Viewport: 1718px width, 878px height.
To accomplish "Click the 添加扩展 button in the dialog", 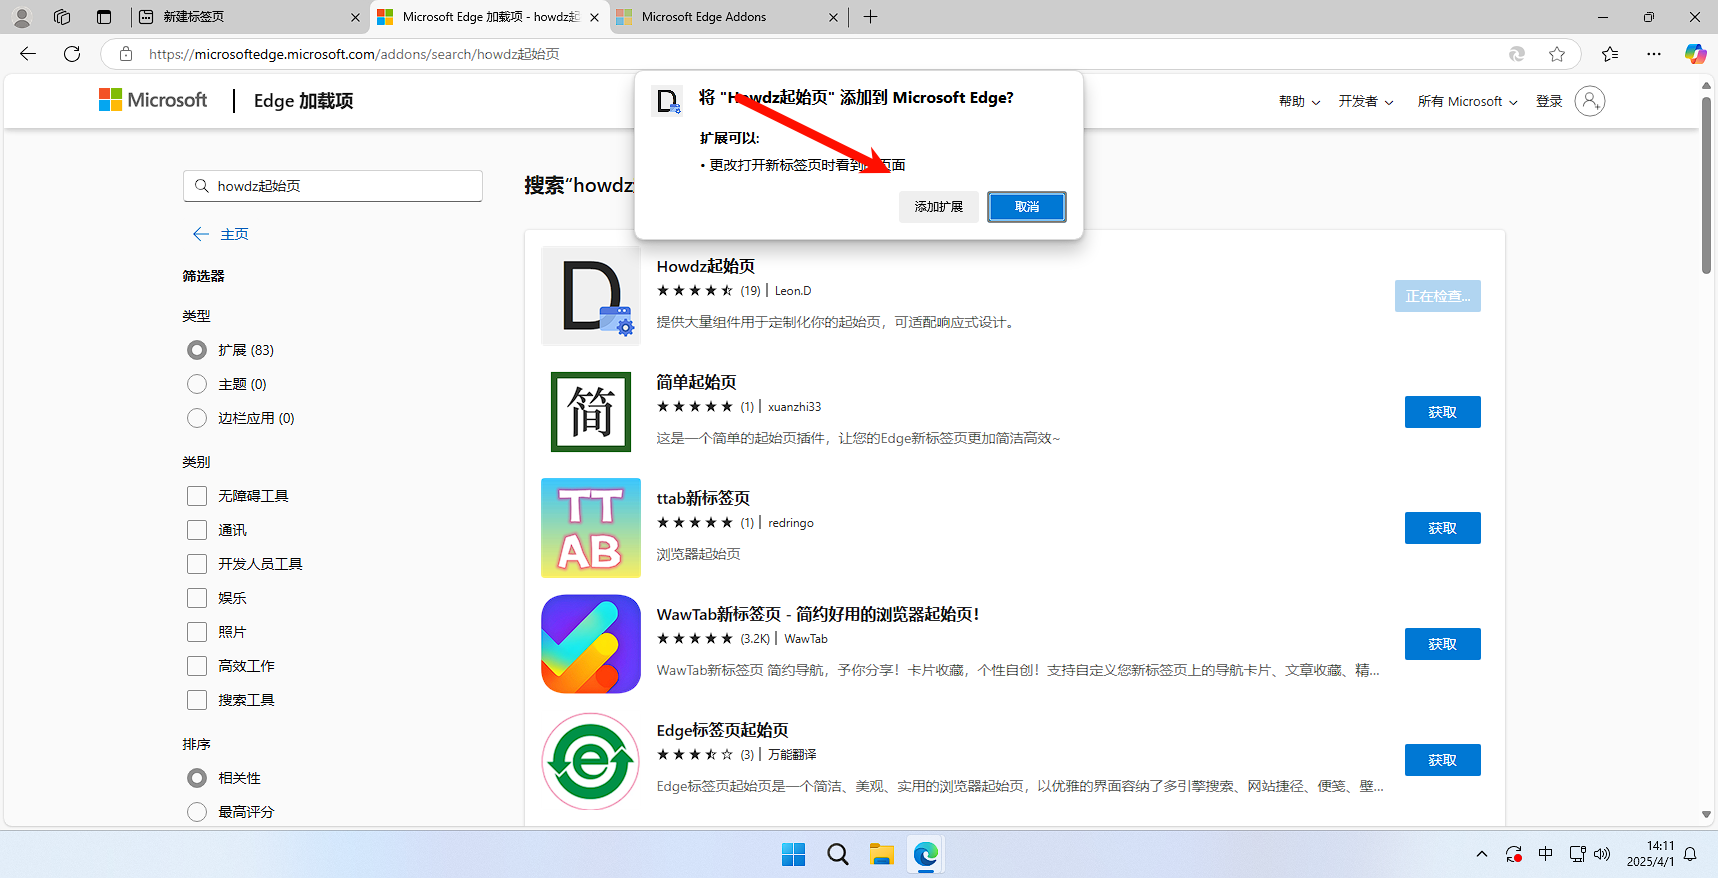I will (939, 207).
